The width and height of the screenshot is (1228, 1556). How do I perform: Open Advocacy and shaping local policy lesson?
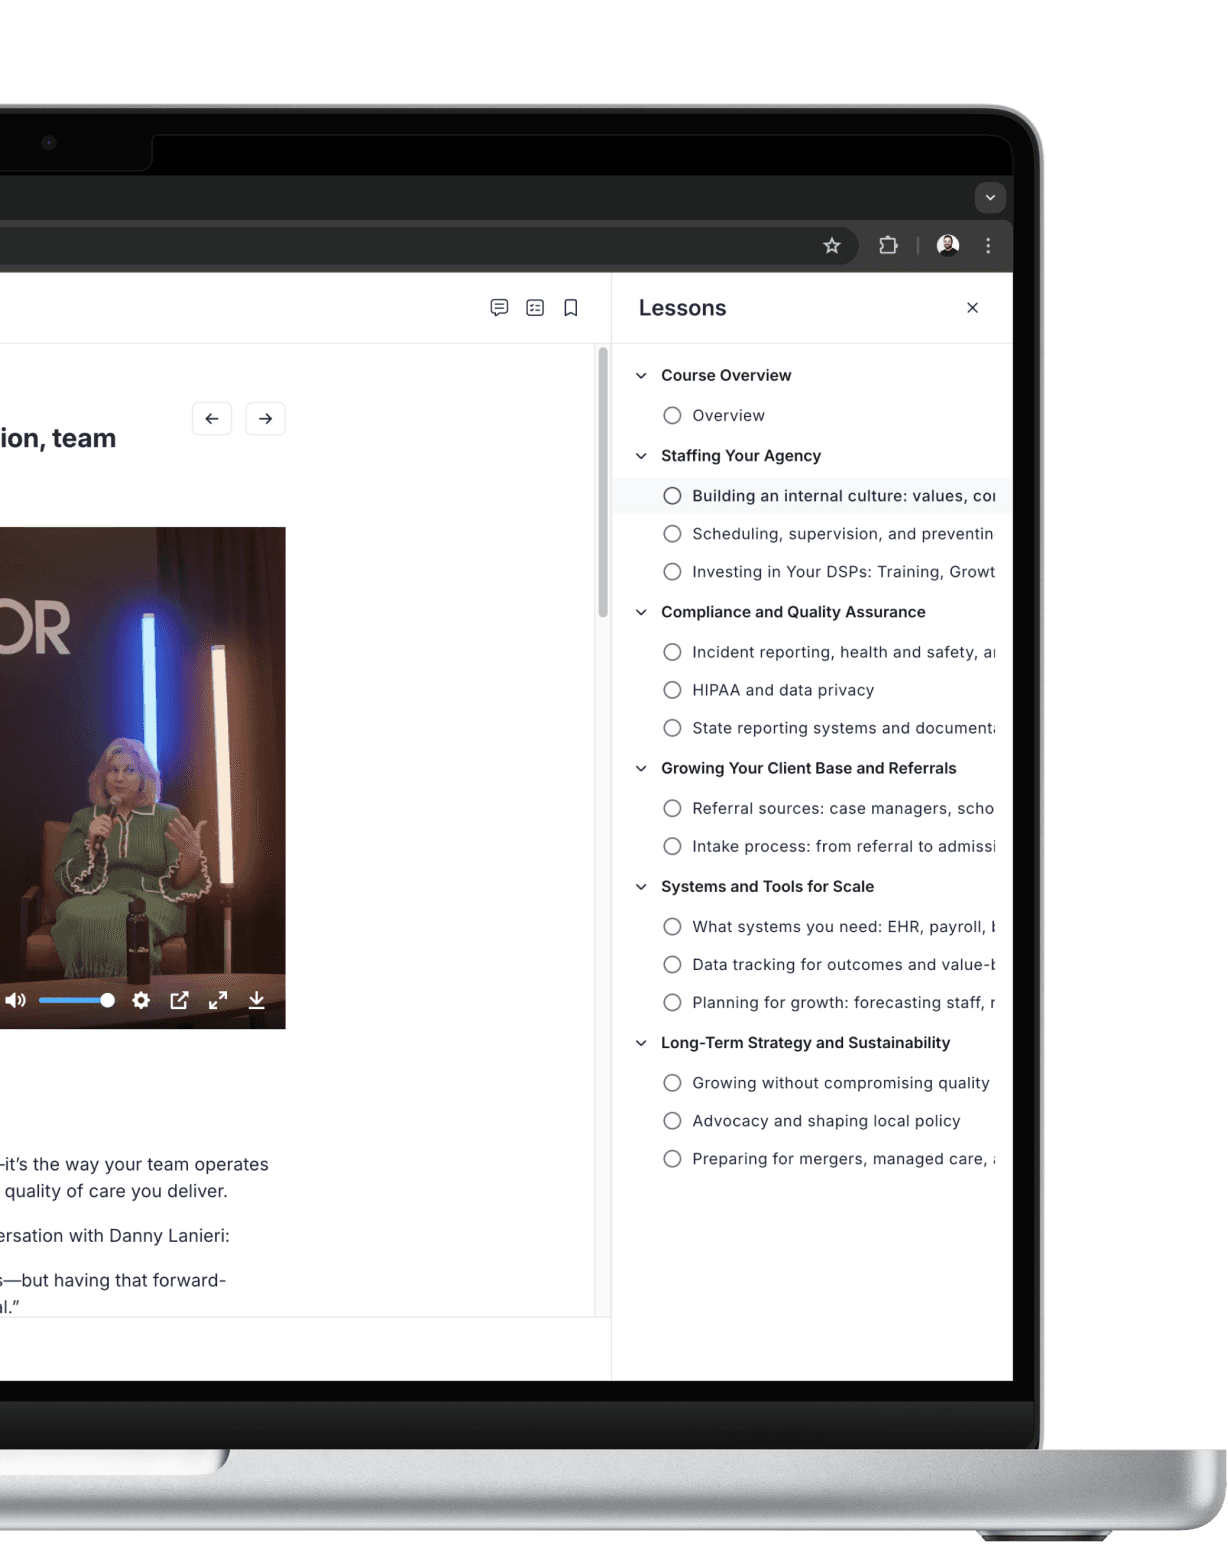pos(826,1121)
